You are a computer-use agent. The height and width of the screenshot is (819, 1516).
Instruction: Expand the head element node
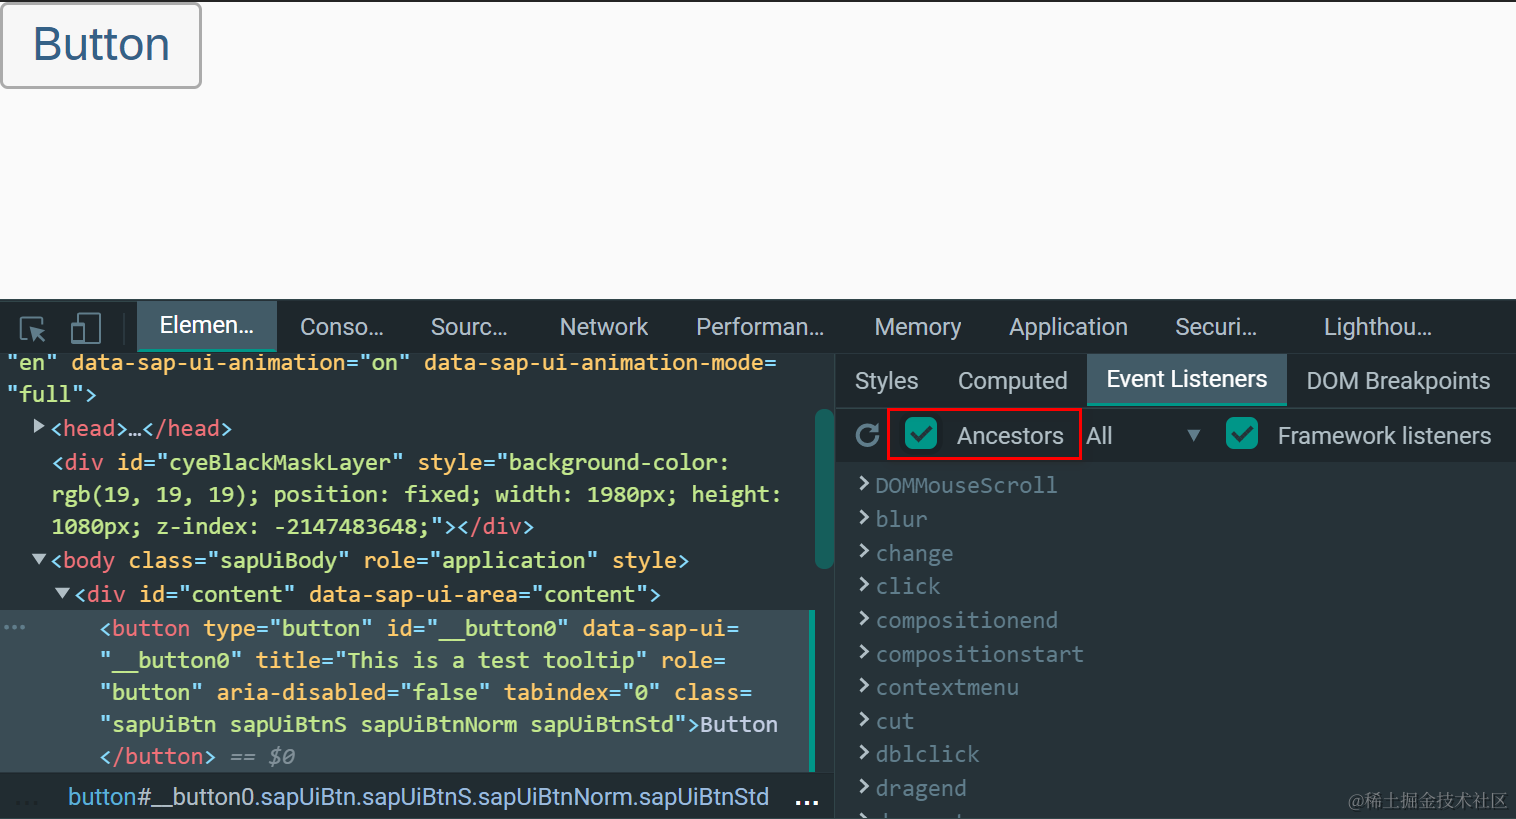click(39, 427)
